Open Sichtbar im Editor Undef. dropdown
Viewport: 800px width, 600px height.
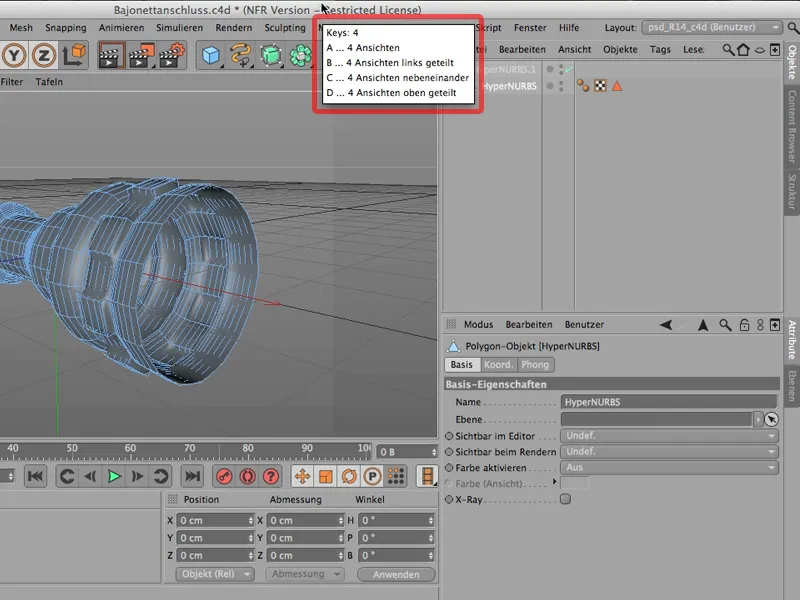coord(669,436)
